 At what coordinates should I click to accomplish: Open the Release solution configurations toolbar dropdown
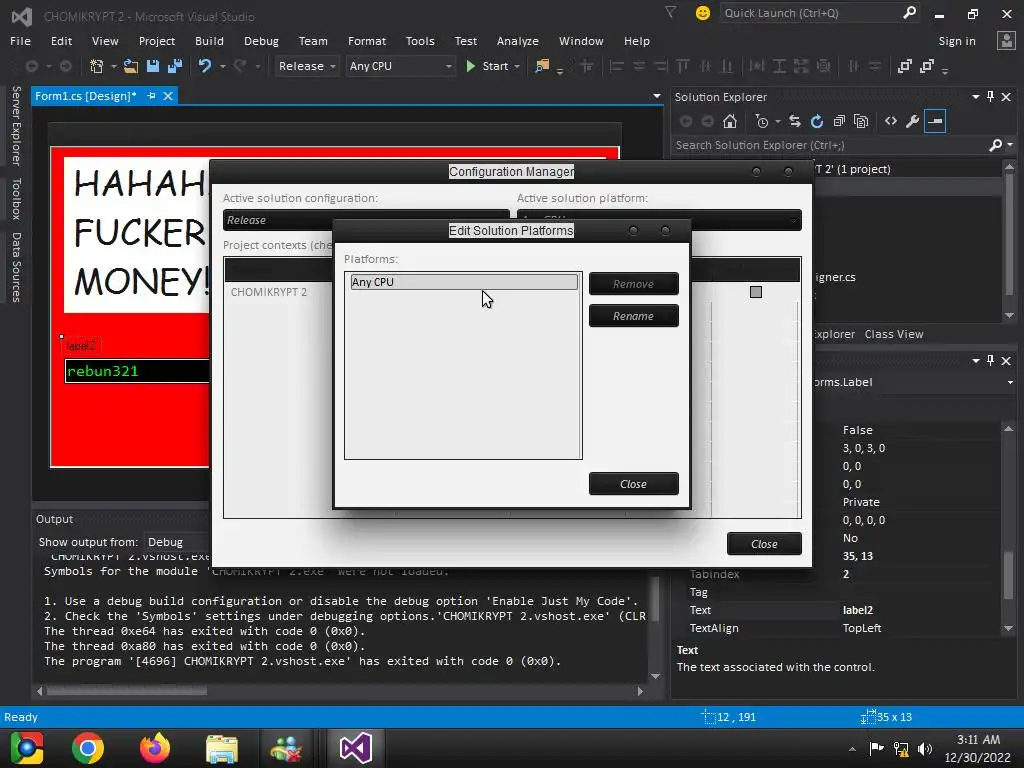click(x=306, y=66)
